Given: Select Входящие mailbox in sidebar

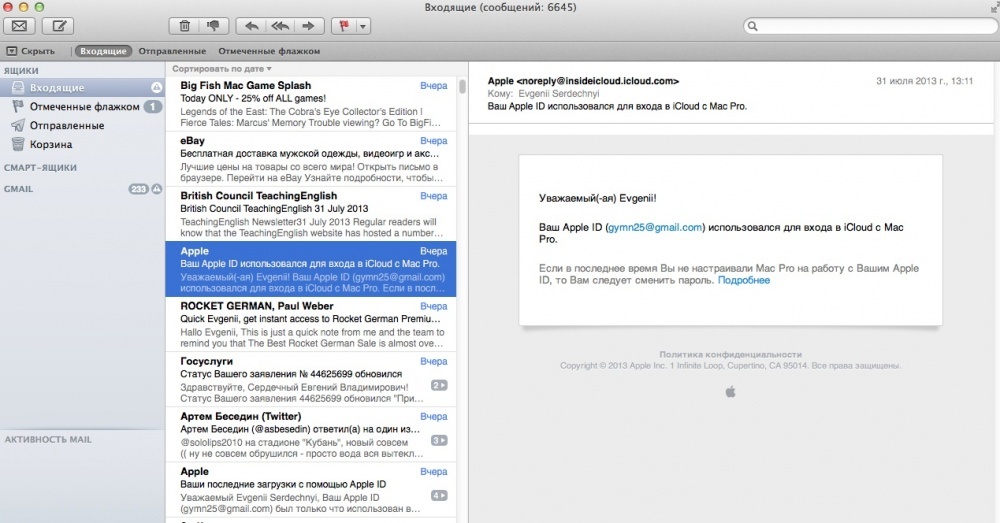Looking at the screenshot, I should pos(82,87).
